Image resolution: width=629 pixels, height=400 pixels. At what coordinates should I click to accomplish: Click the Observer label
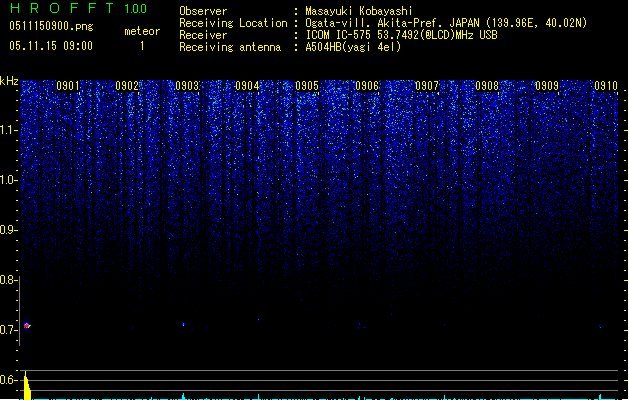[x=203, y=11]
